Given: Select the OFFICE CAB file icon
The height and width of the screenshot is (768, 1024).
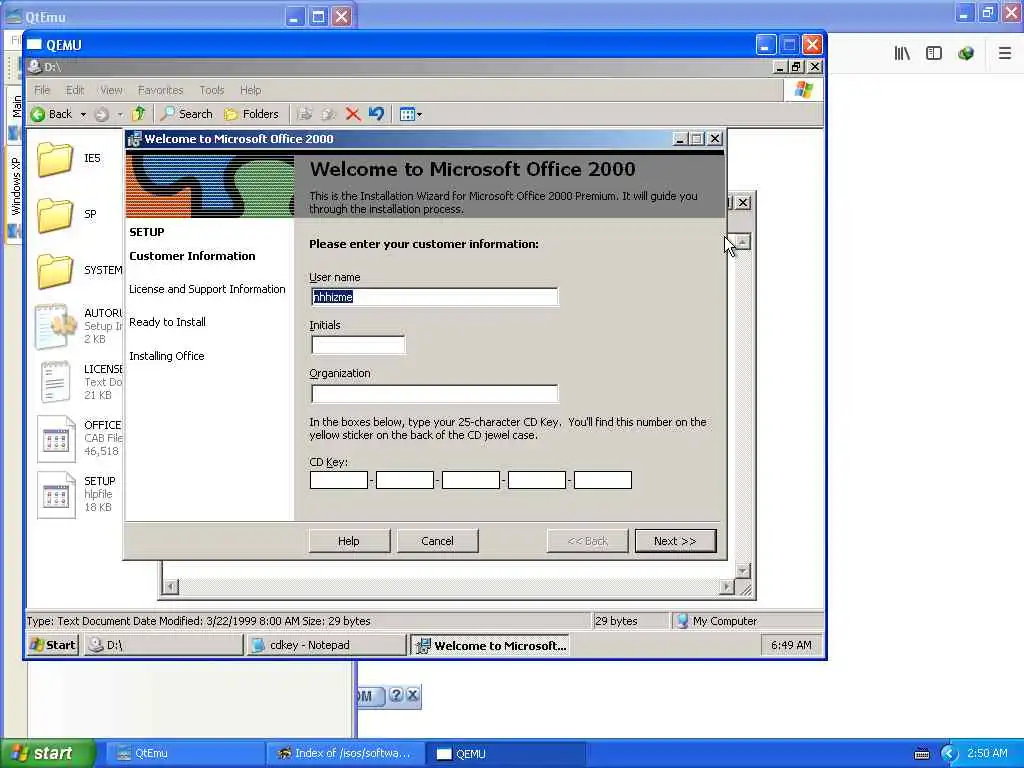Looking at the screenshot, I should pos(56,438).
